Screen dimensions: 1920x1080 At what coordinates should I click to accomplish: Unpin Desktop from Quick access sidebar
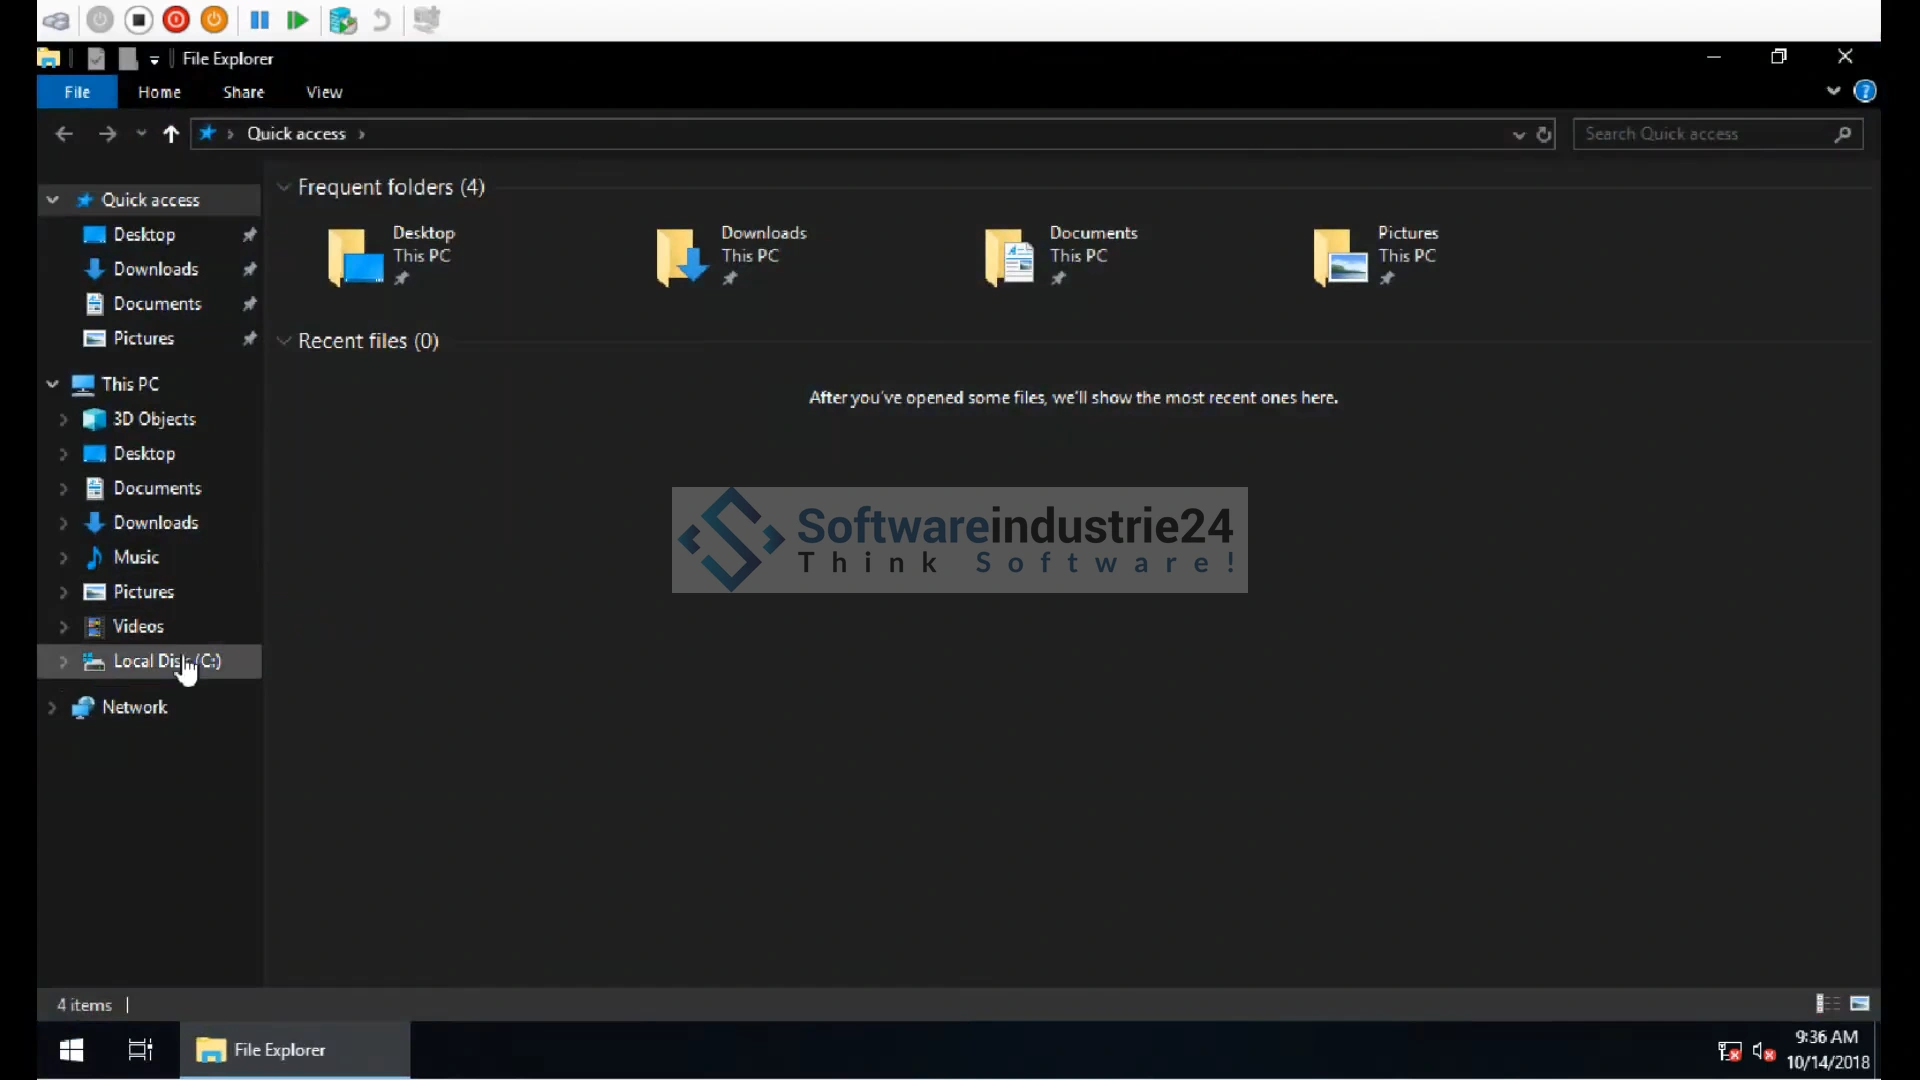tap(250, 234)
